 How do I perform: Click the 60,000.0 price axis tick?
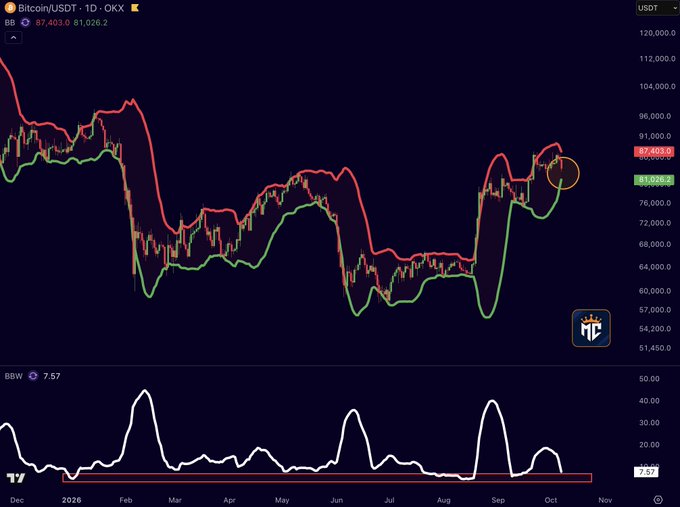[655, 291]
